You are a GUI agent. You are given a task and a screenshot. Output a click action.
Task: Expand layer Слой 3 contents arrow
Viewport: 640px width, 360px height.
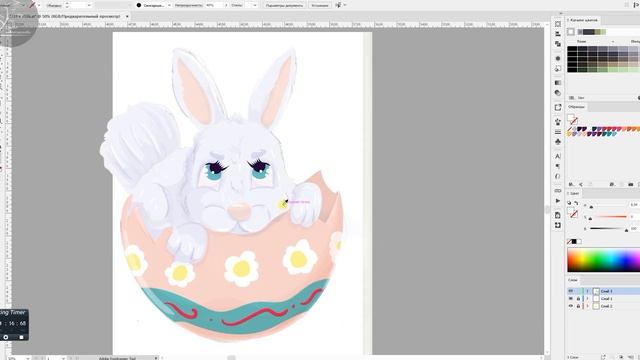(588, 291)
